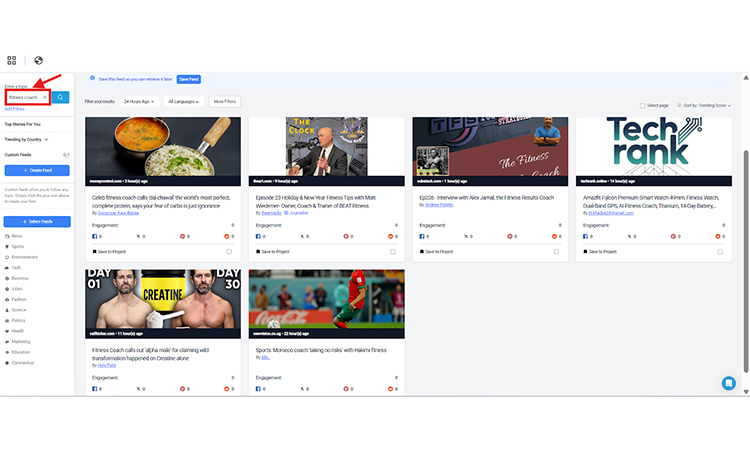Tick the Select page checkbox

coord(642,106)
